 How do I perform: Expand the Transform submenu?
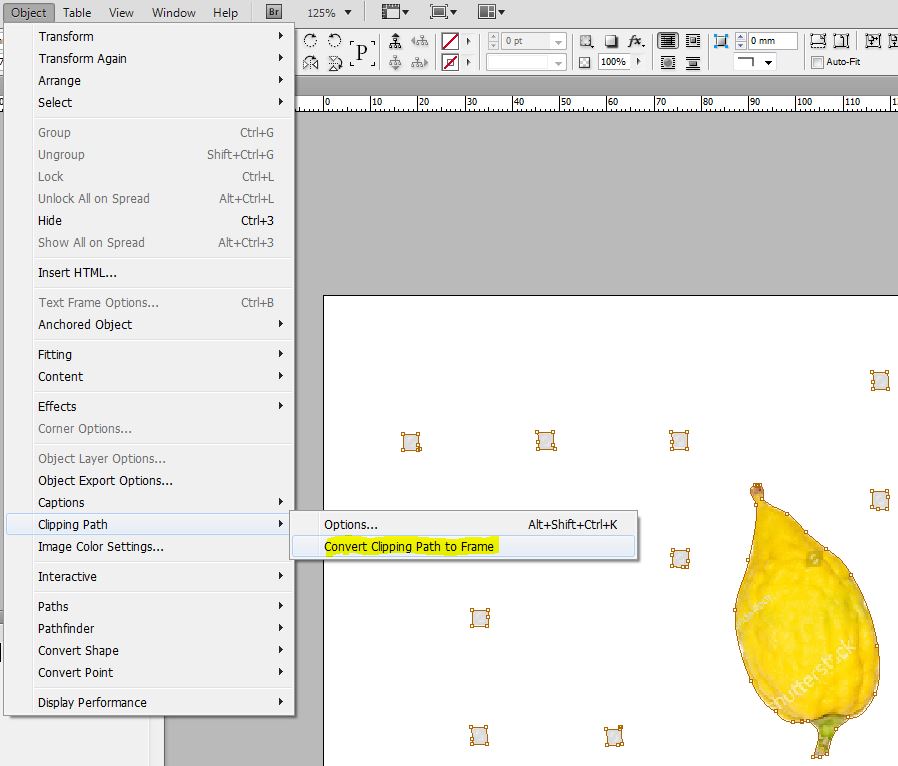[149, 37]
